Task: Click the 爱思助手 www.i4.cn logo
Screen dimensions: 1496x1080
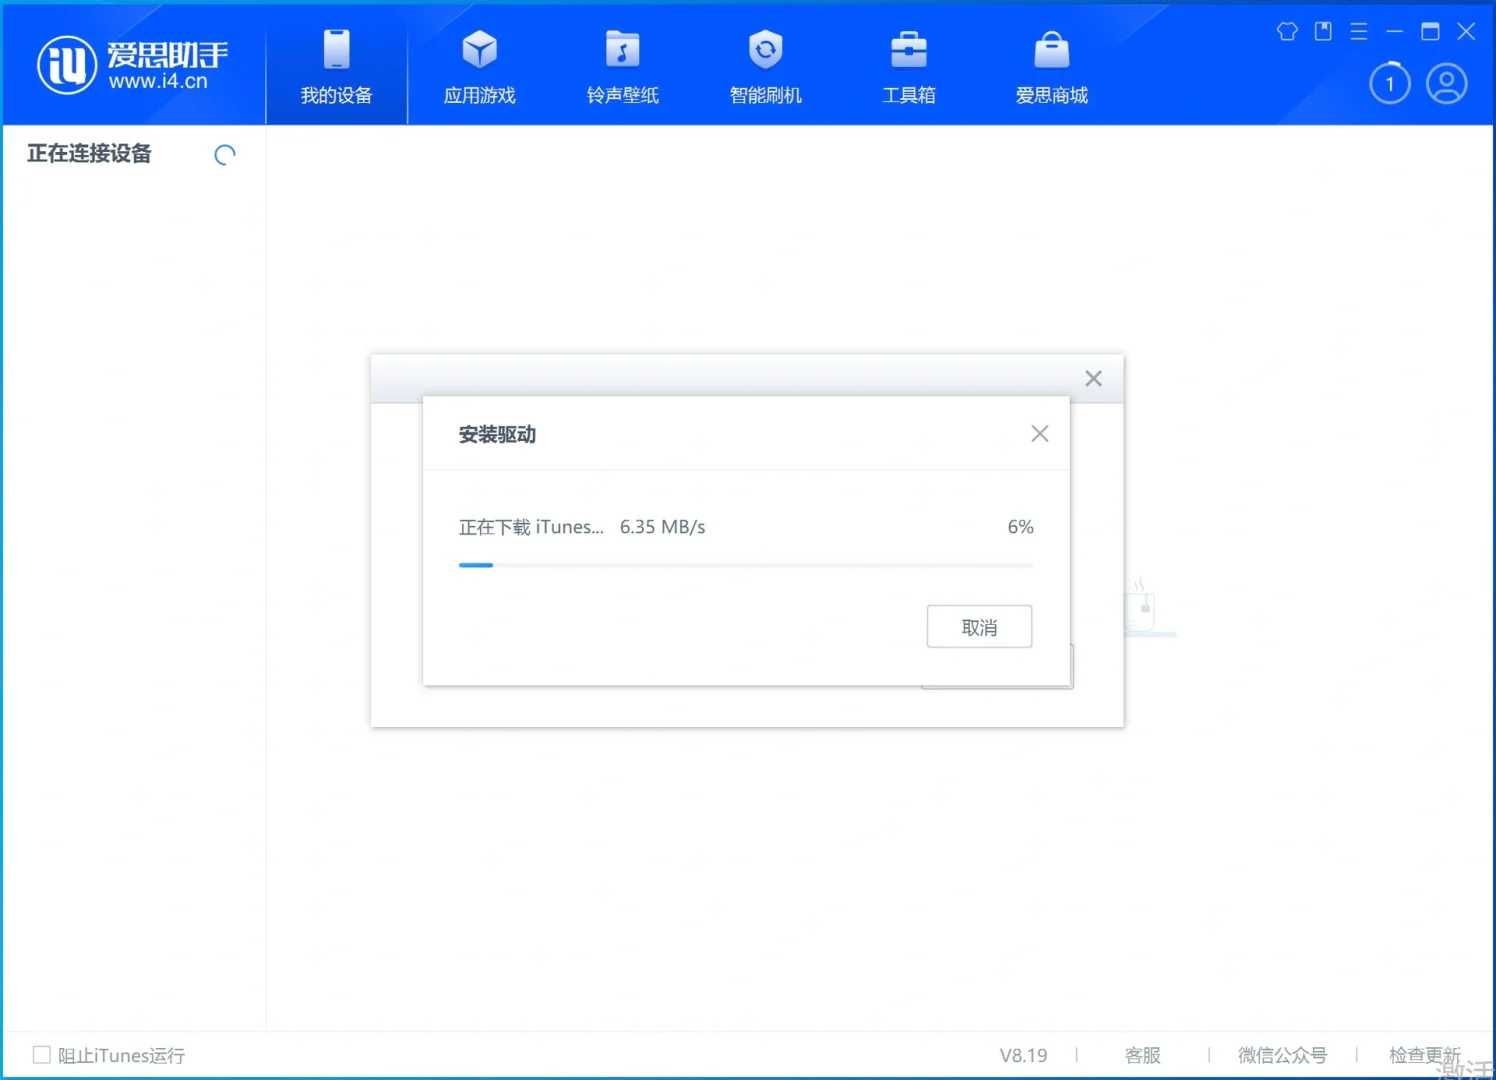Action: point(133,64)
